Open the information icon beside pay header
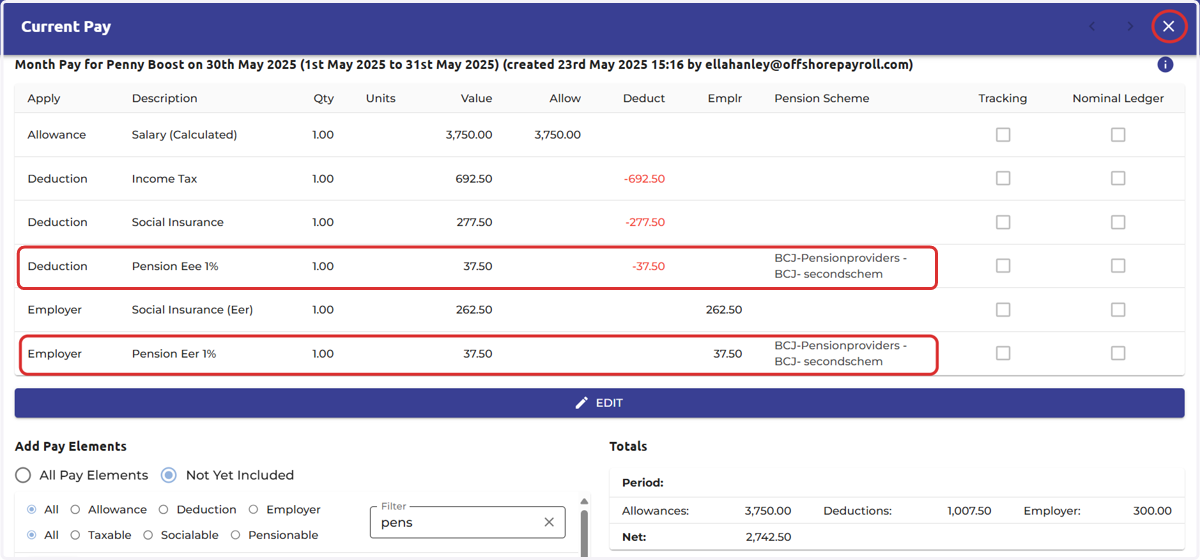Screen dimensions: 1200x560 coord(1165,65)
